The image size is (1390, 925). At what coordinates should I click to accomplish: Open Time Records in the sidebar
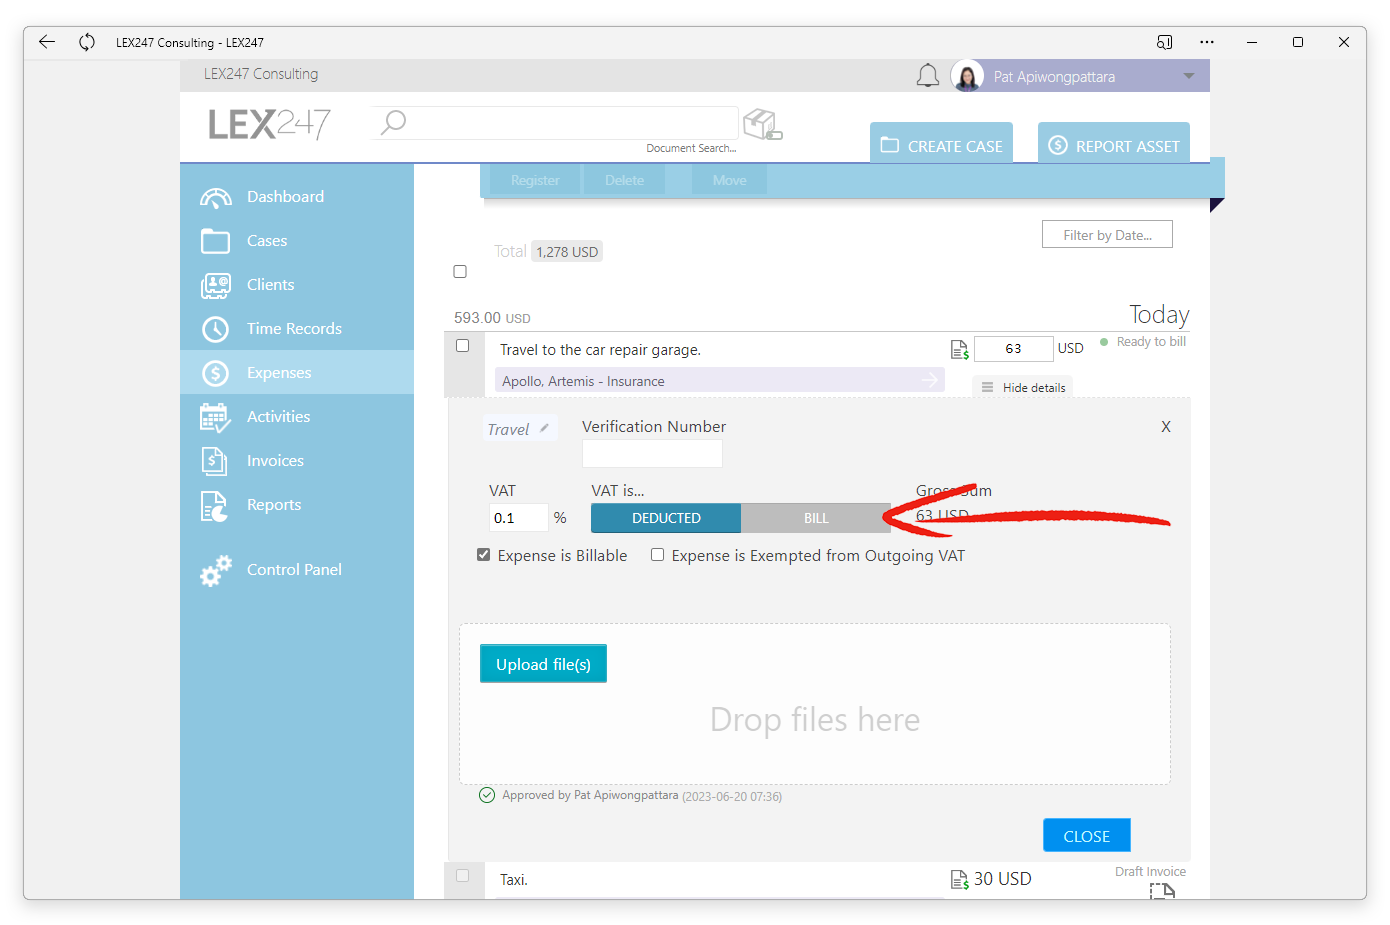[294, 329]
